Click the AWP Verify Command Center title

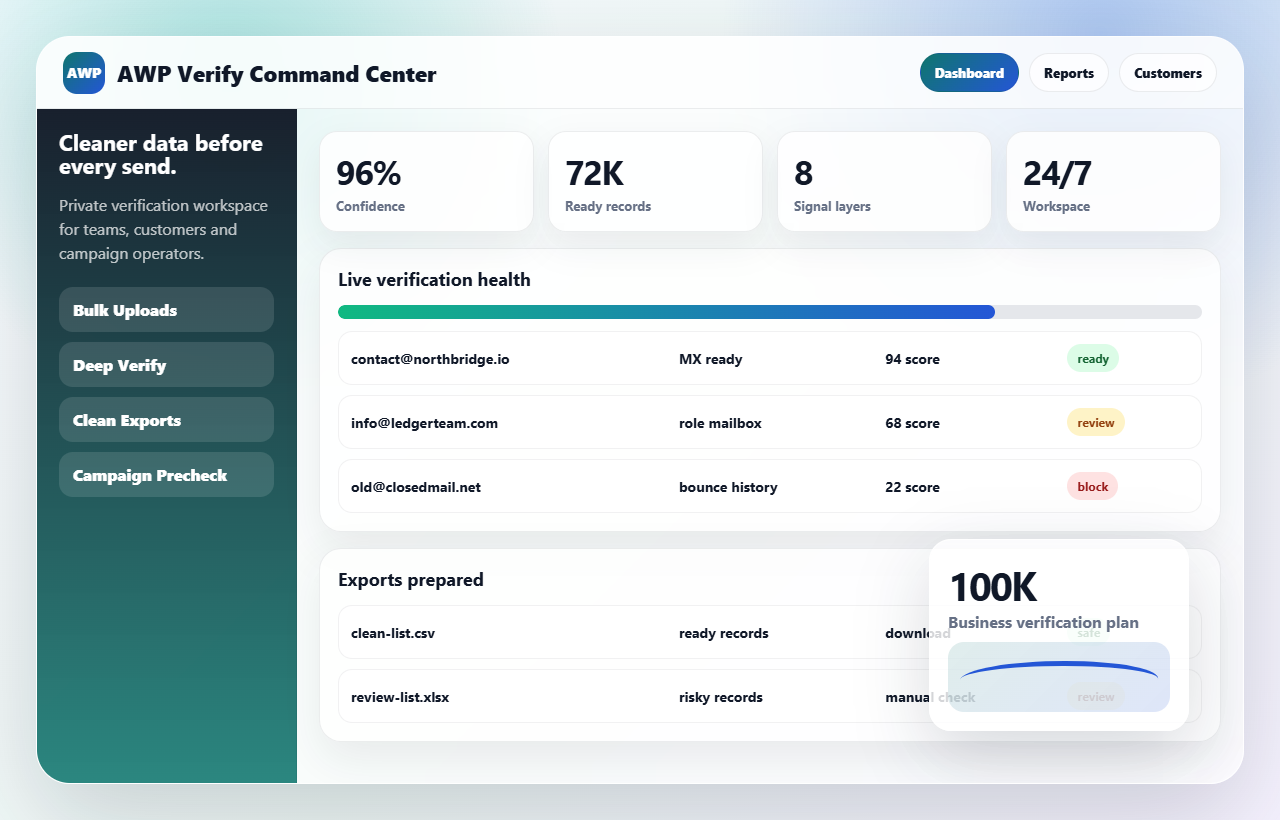click(x=277, y=74)
